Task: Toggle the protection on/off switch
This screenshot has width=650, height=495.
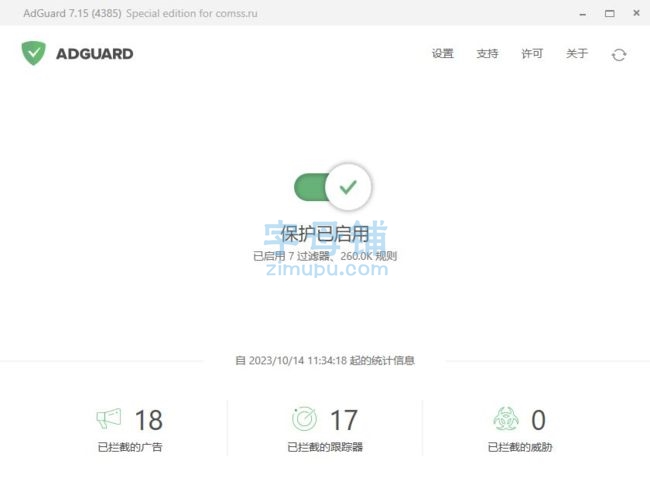Action: pyautogui.click(x=332, y=187)
